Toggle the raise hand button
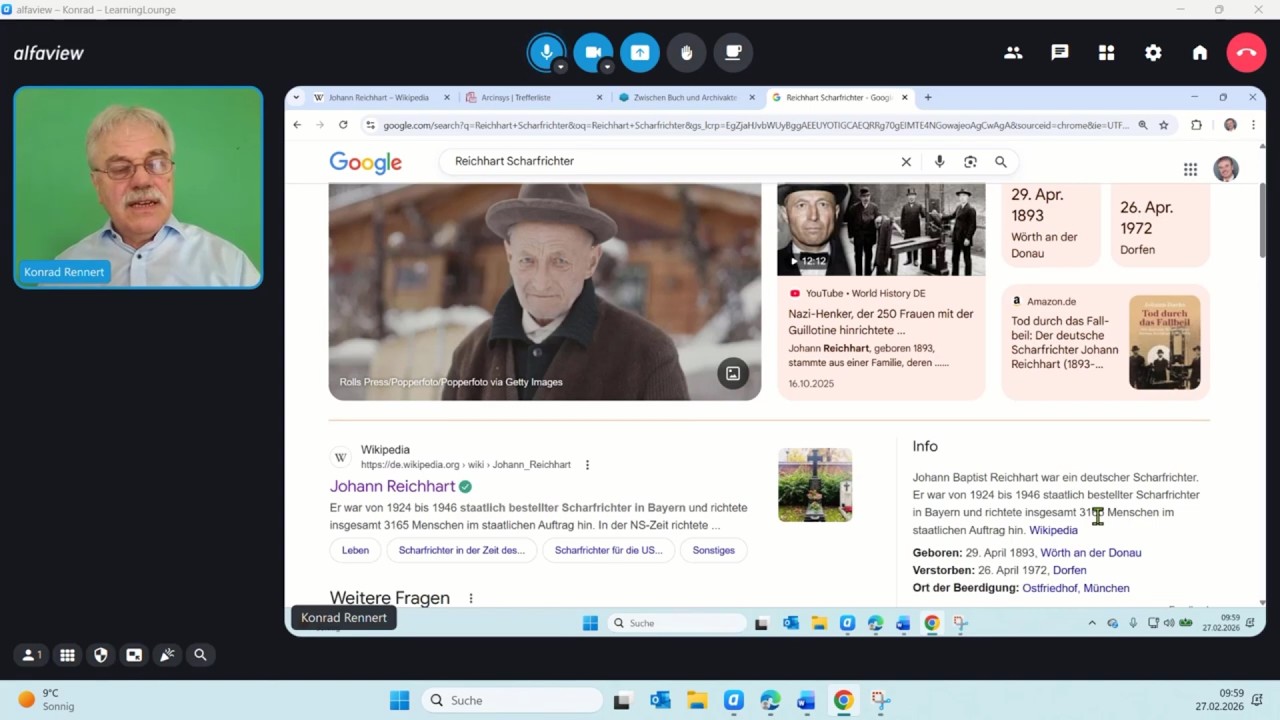Image resolution: width=1280 pixels, height=720 pixels. pyautogui.click(x=687, y=53)
